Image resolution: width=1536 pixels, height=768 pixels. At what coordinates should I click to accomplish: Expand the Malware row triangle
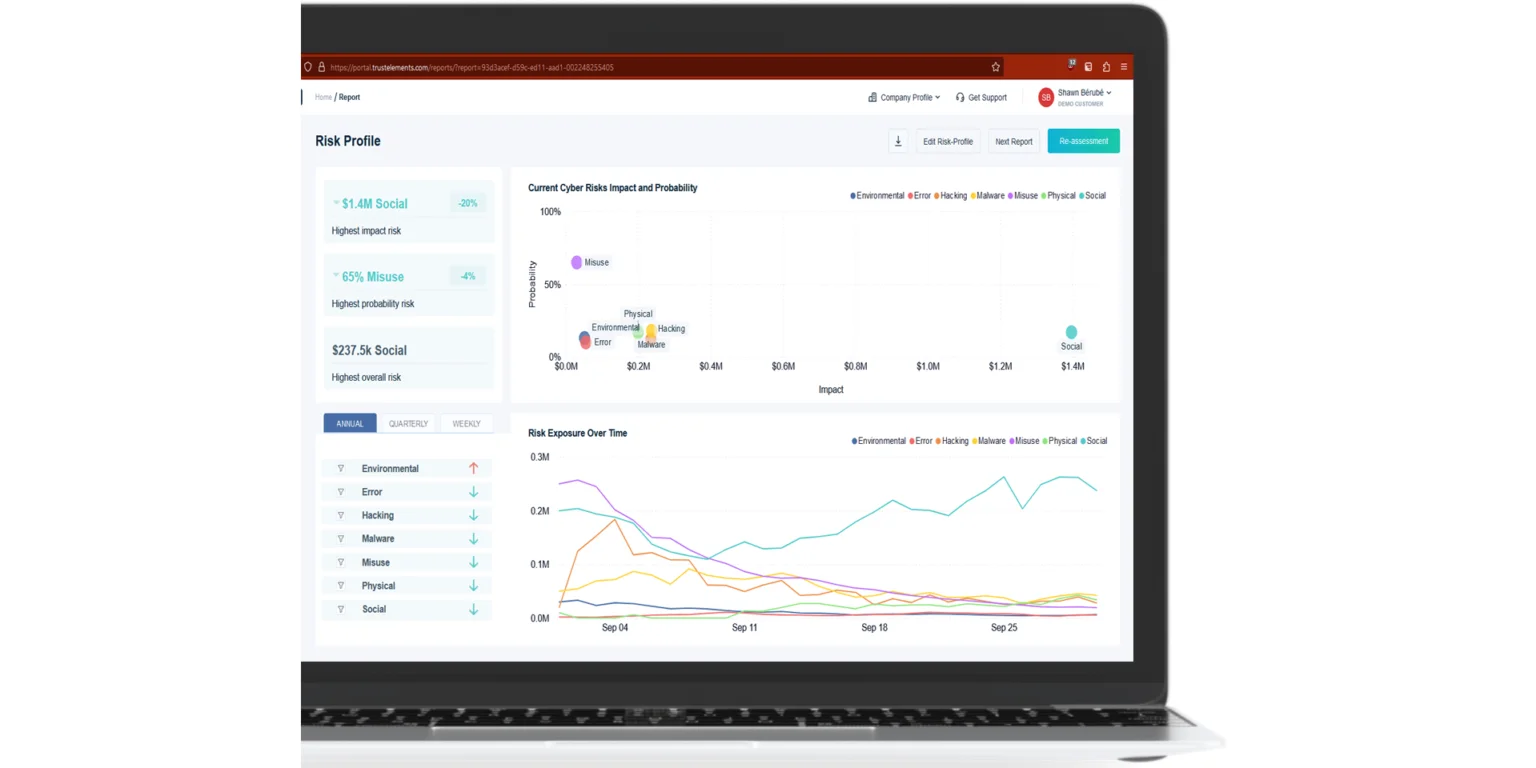[x=340, y=539]
